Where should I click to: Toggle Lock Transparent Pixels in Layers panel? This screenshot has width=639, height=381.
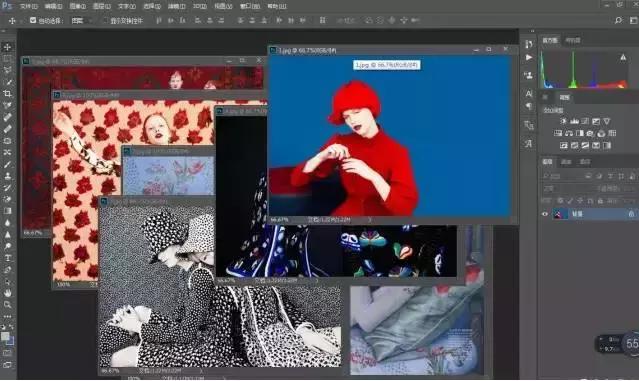coord(560,201)
